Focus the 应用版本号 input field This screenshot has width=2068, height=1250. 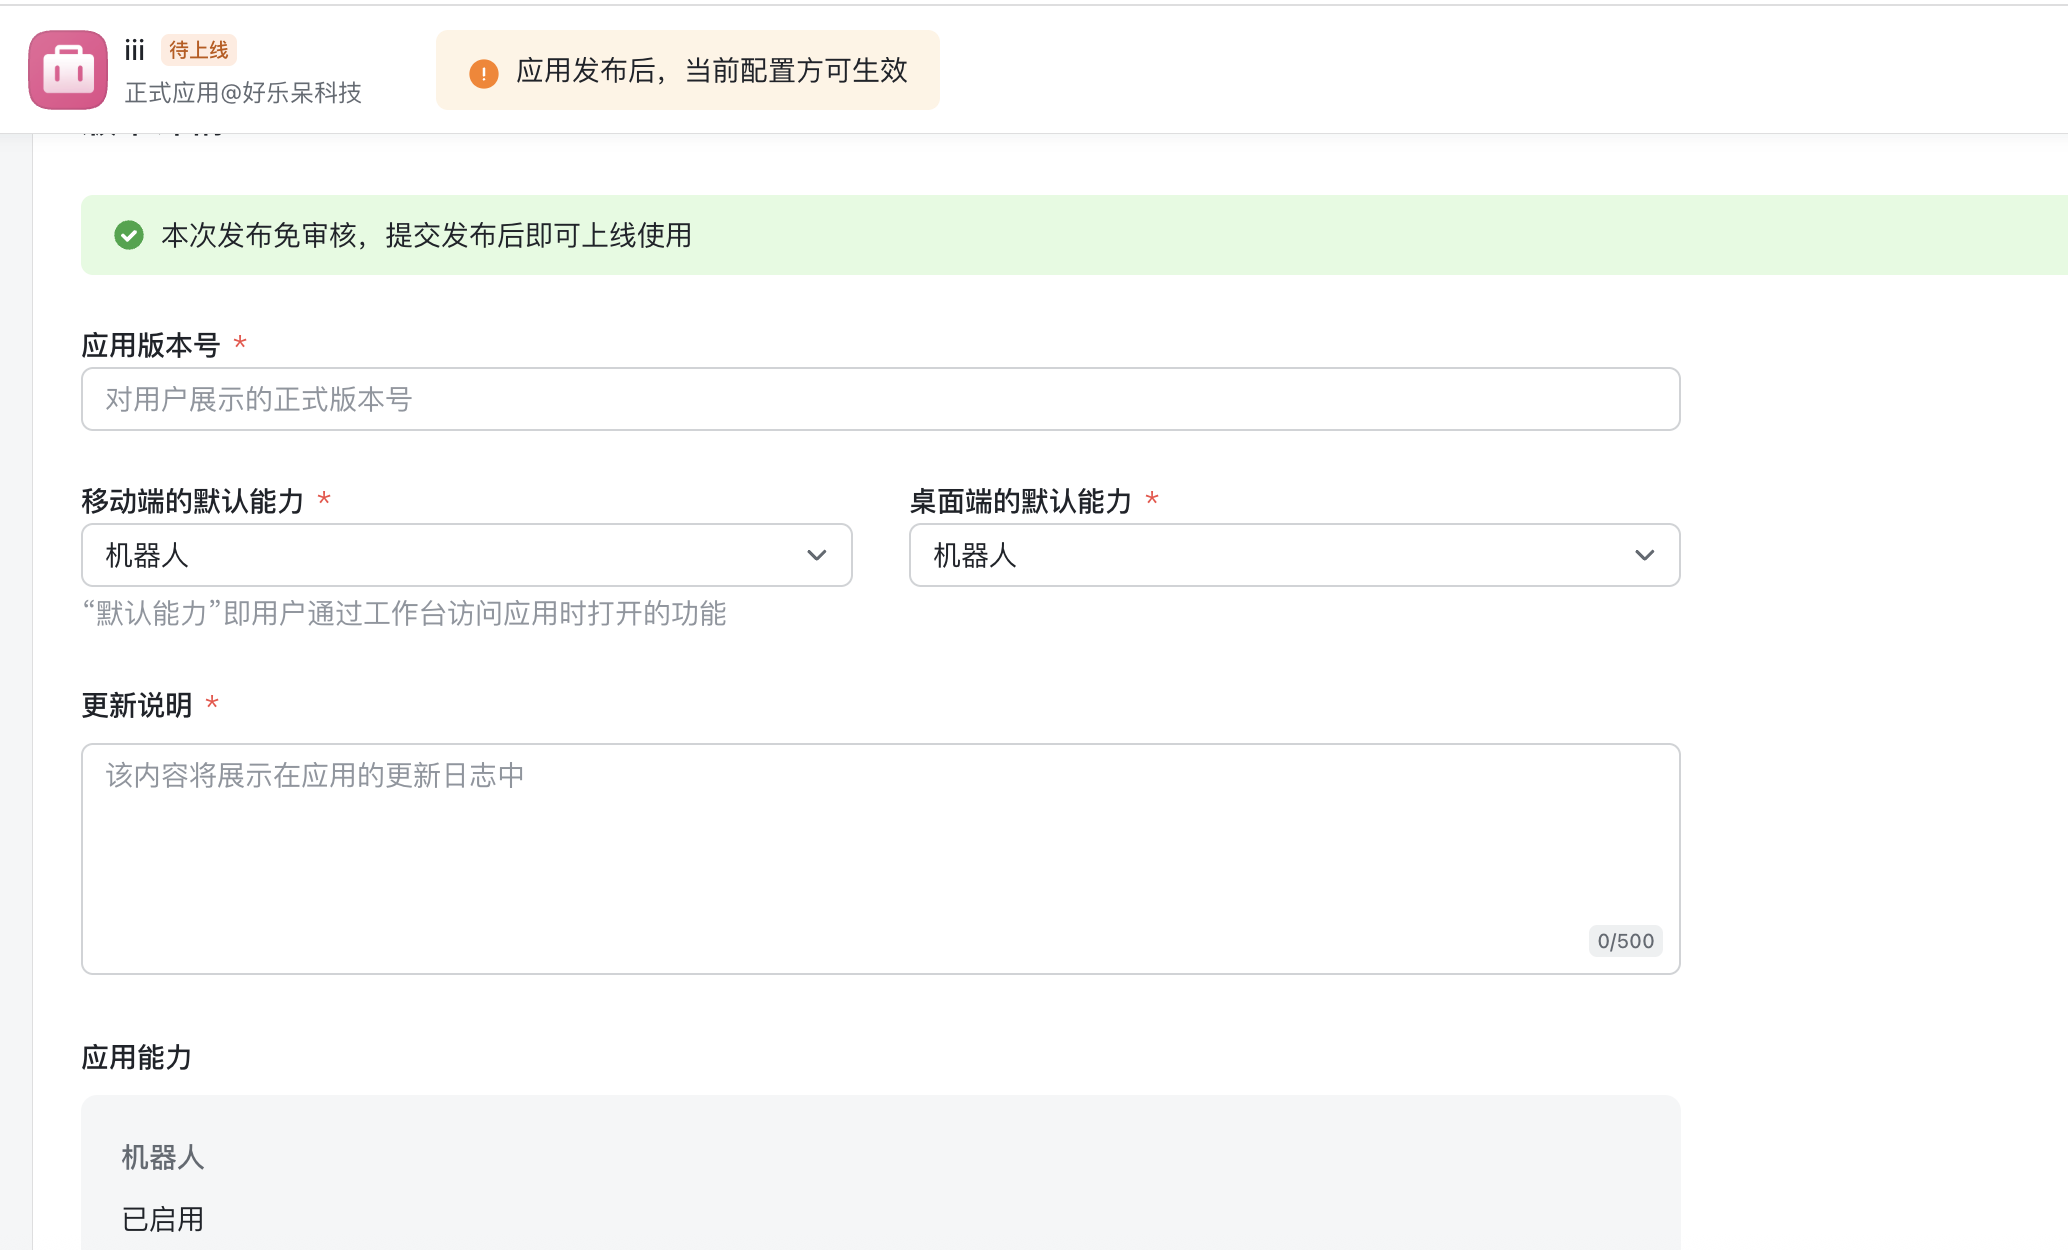click(880, 399)
